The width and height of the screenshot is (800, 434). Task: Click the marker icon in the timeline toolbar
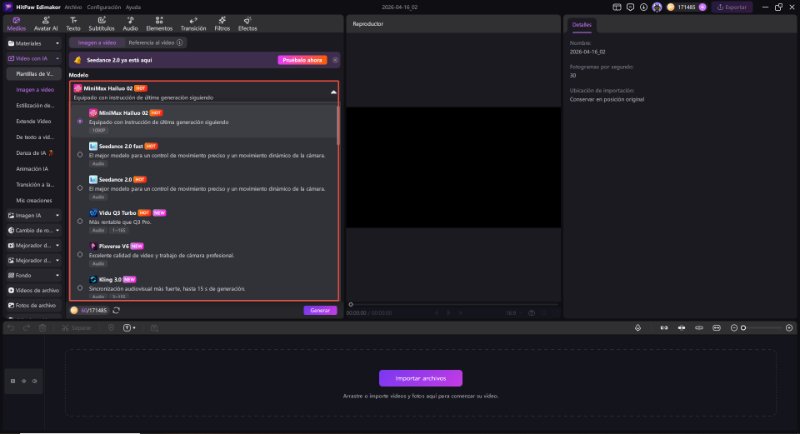(638, 328)
